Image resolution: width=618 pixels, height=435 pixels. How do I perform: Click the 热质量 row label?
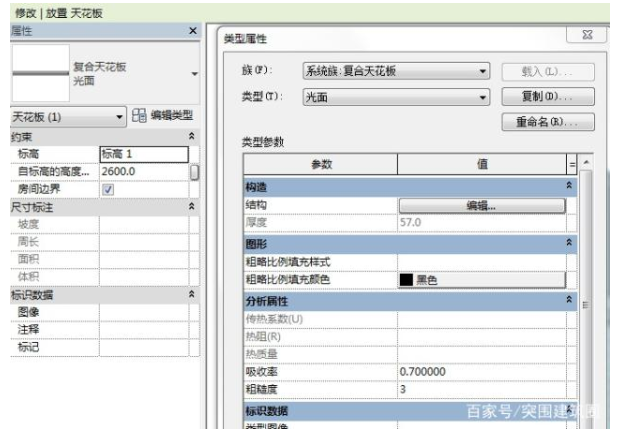261,354
